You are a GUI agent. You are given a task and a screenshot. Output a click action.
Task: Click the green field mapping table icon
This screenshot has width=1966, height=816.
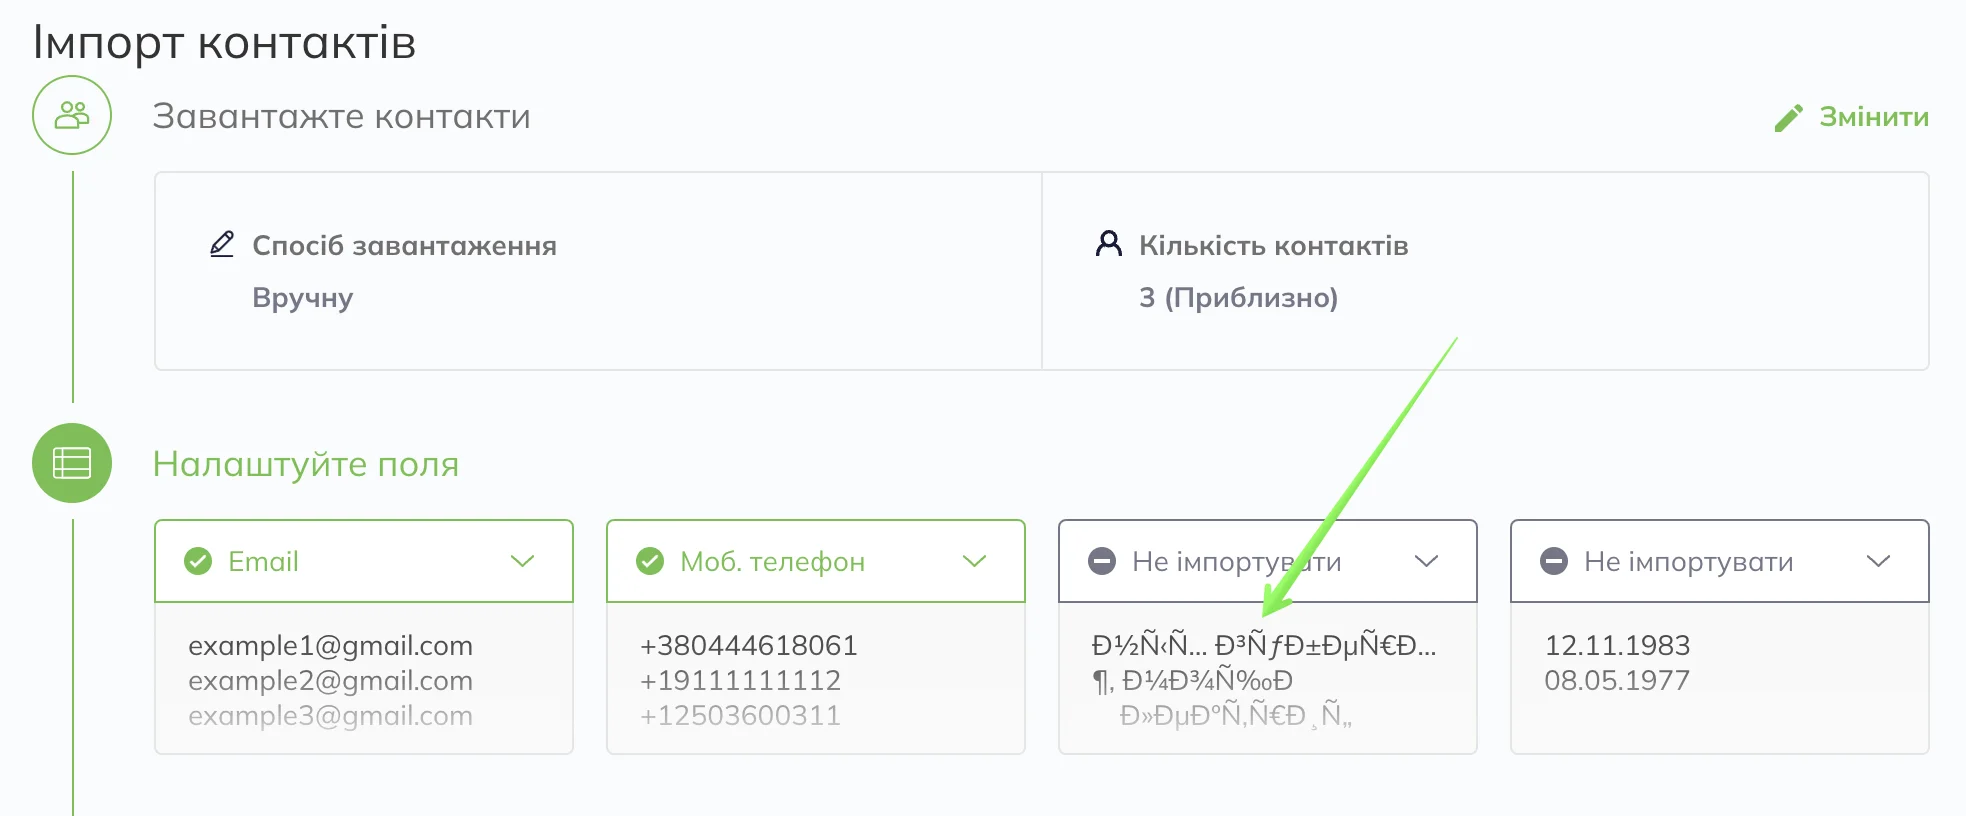72,463
